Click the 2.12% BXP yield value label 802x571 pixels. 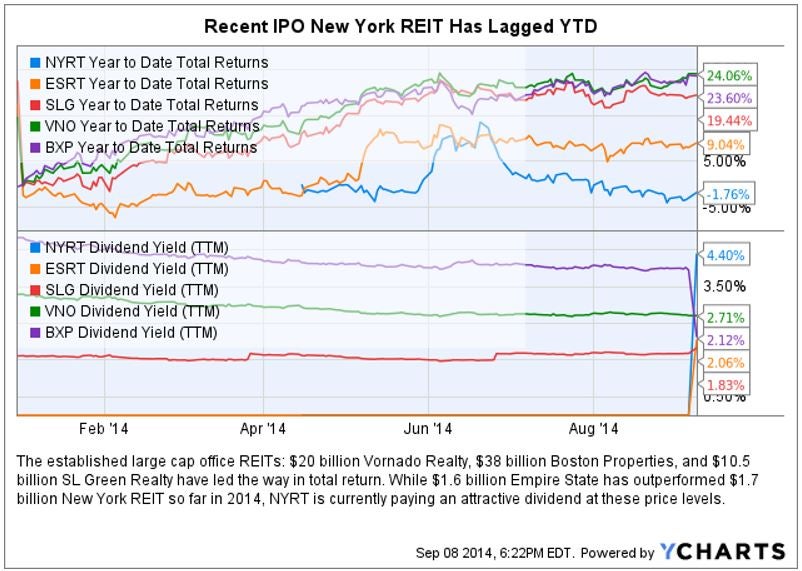coord(725,340)
